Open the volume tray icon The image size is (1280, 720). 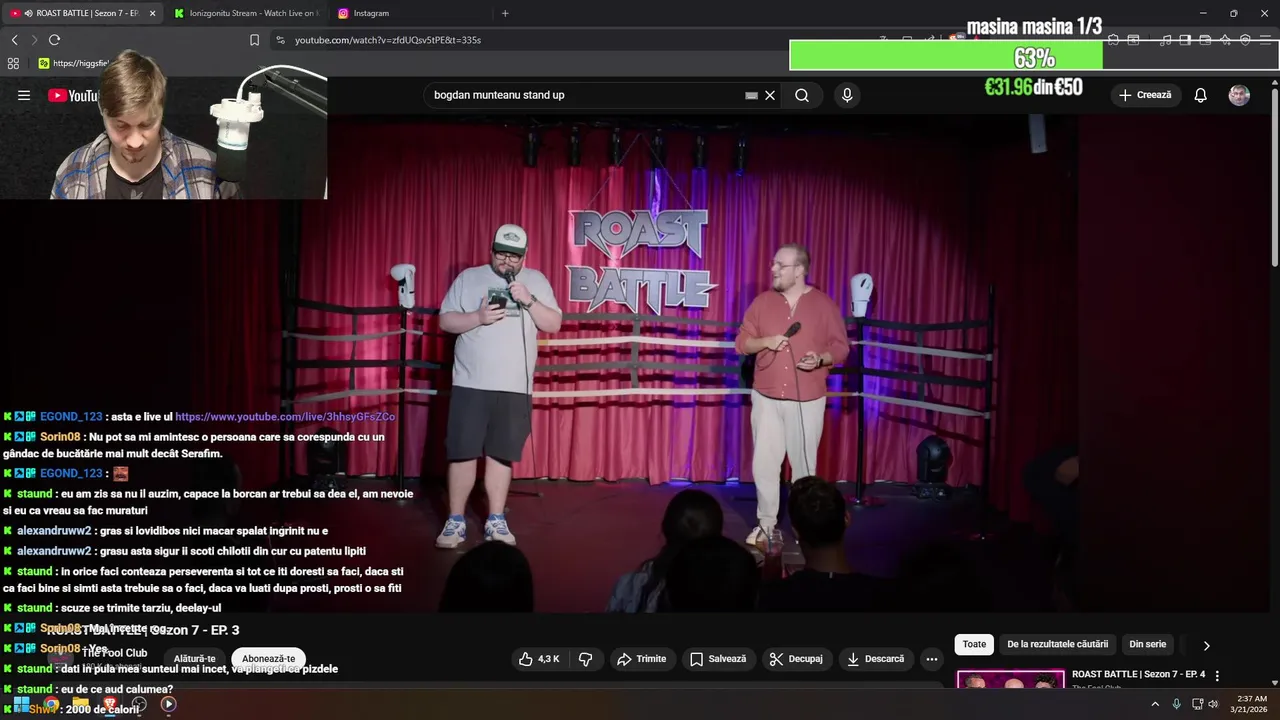(x=1213, y=704)
